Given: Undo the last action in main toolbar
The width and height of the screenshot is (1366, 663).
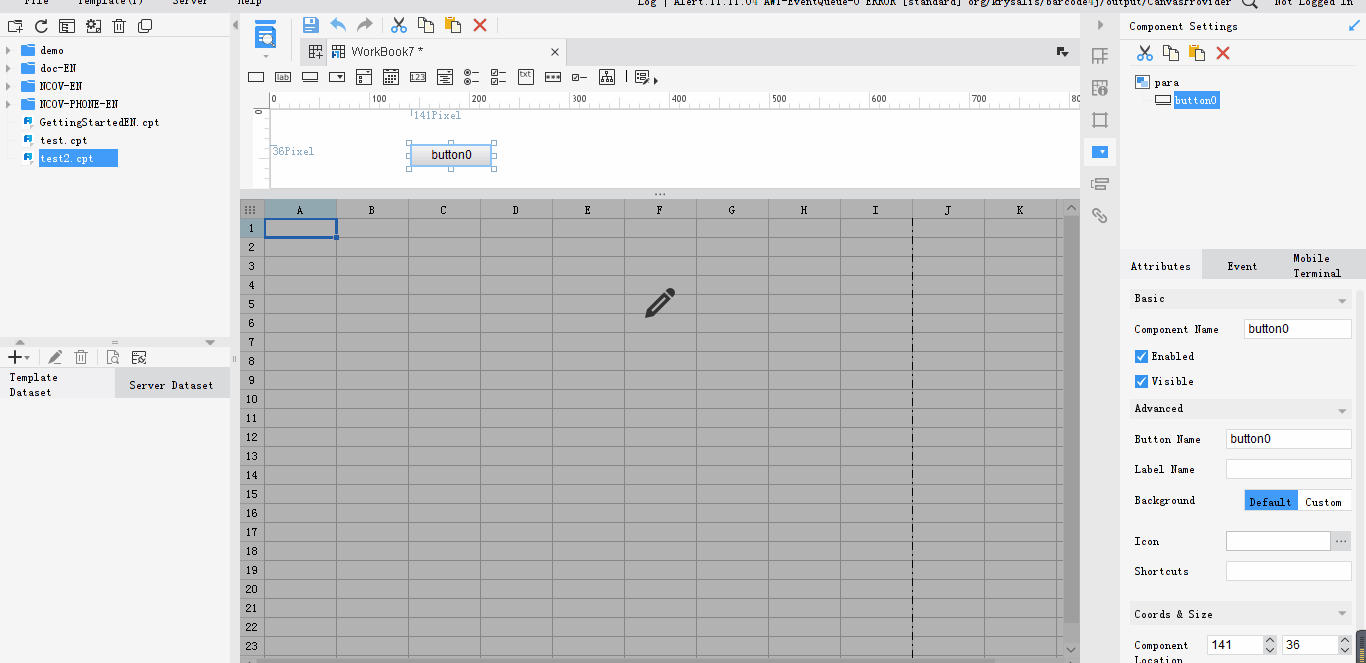Looking at the screenshot, I should coord(338,25).
